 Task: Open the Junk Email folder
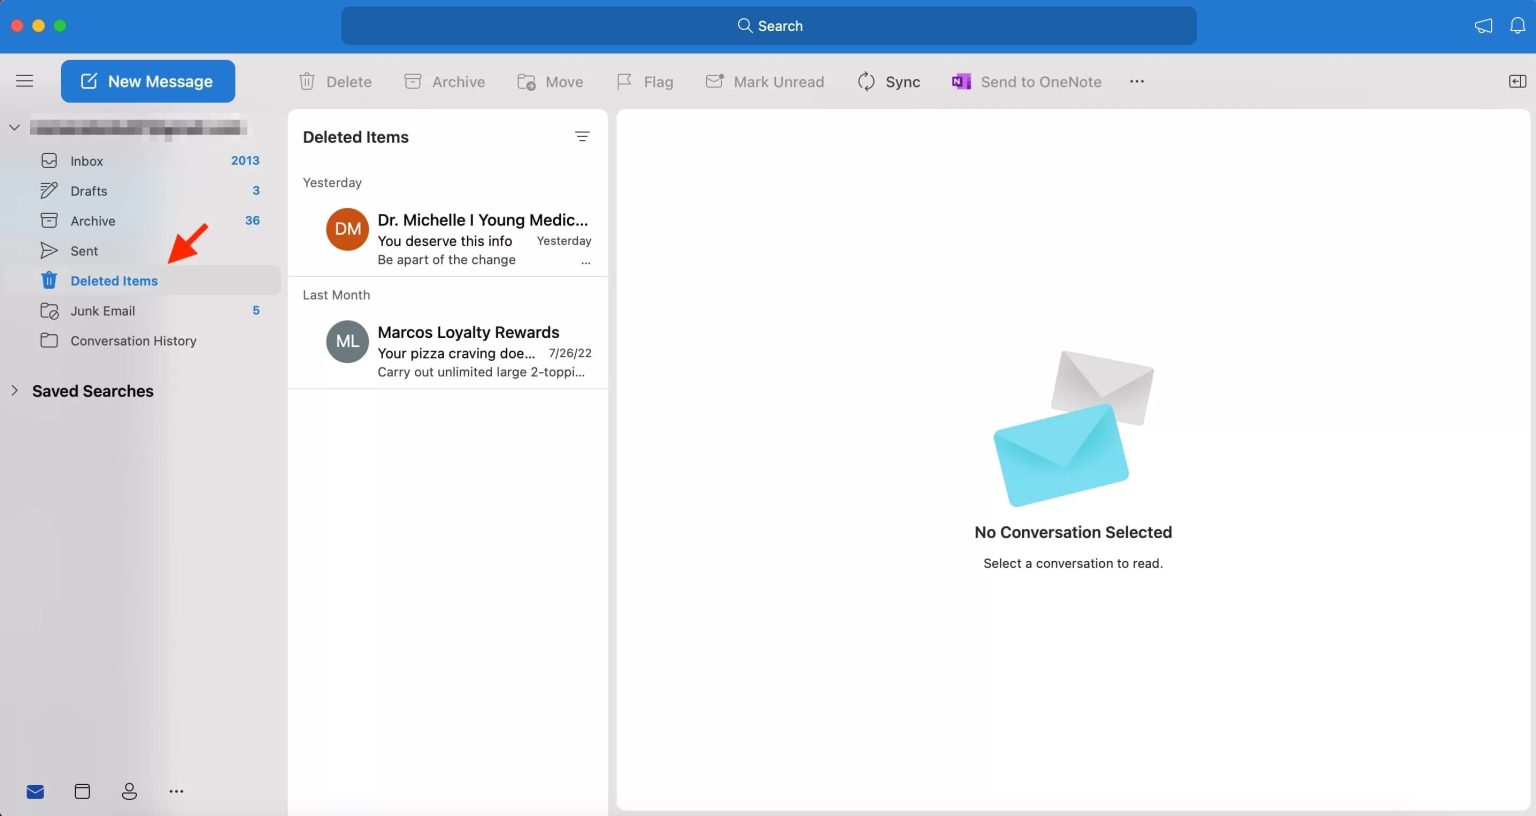tap(102, 310)
